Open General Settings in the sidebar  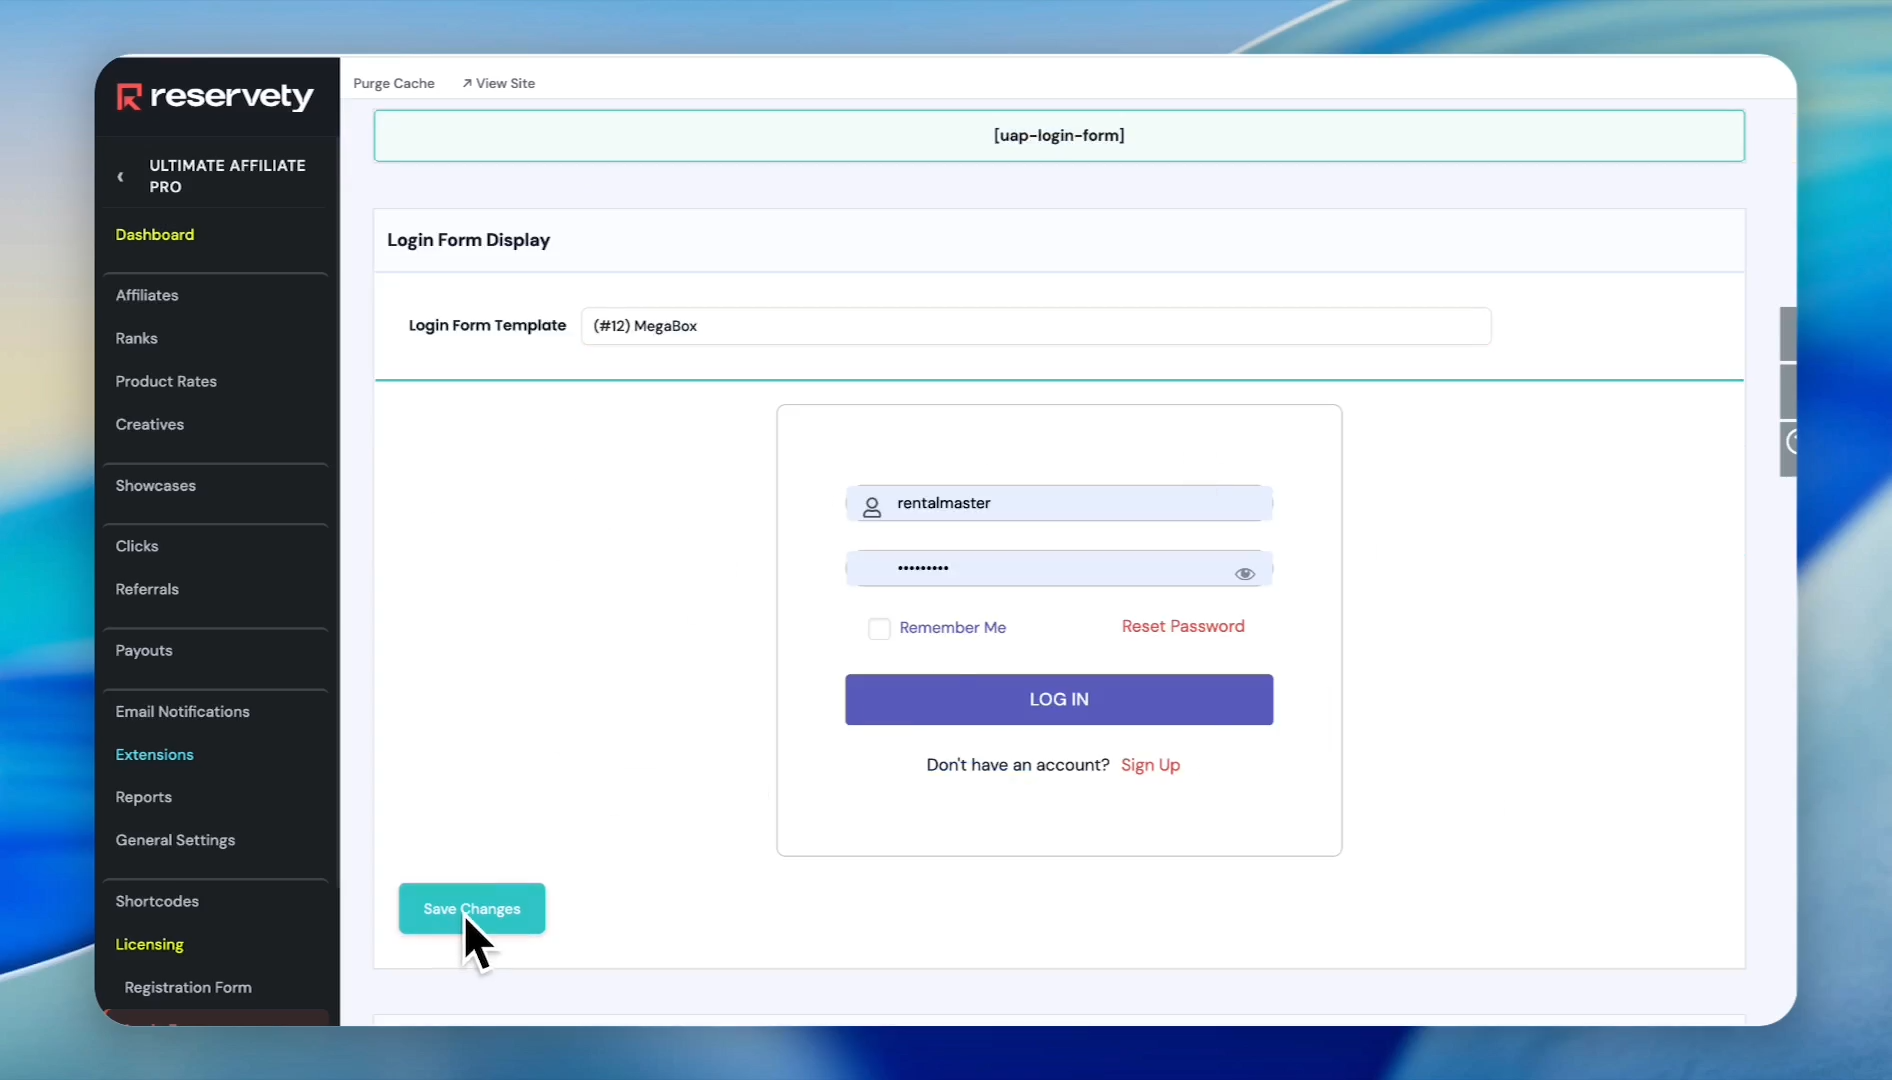pyautogui.click(x=175, y=841)
